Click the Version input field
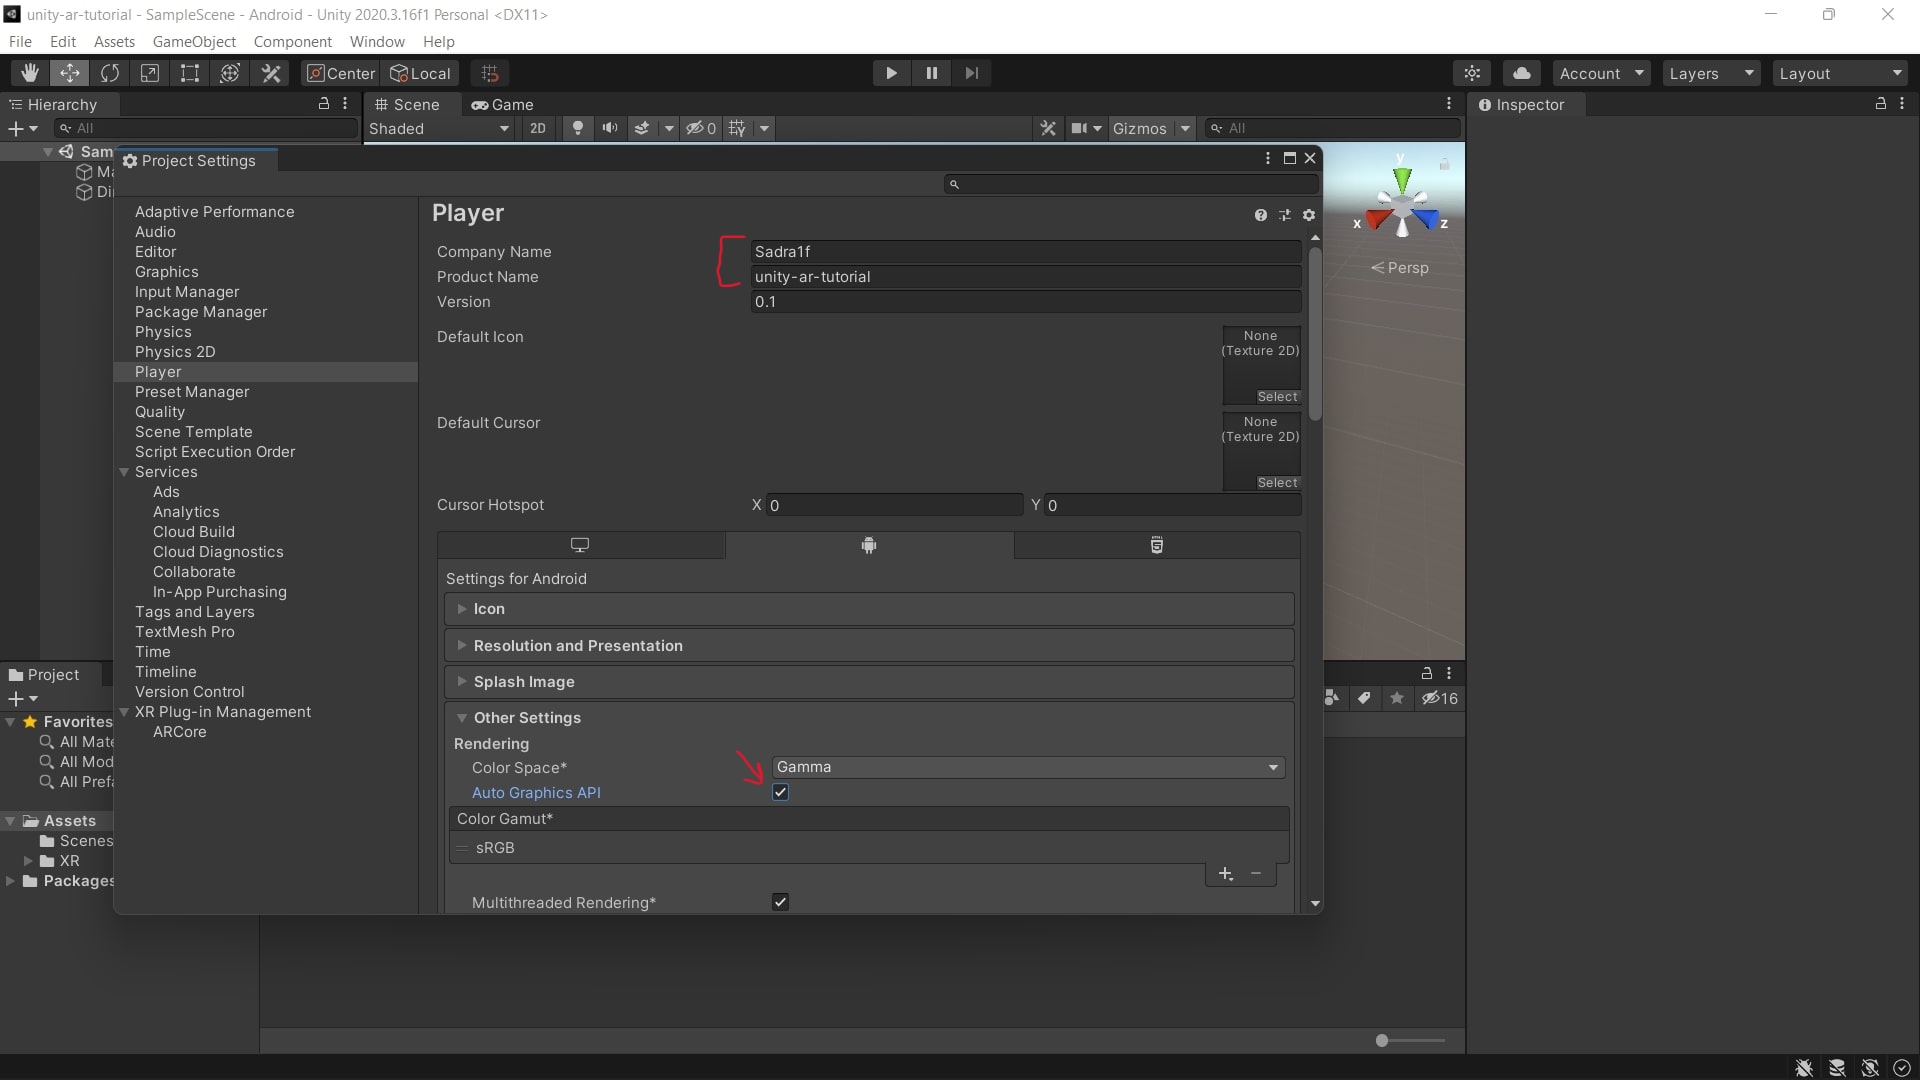 [1026, 302]
